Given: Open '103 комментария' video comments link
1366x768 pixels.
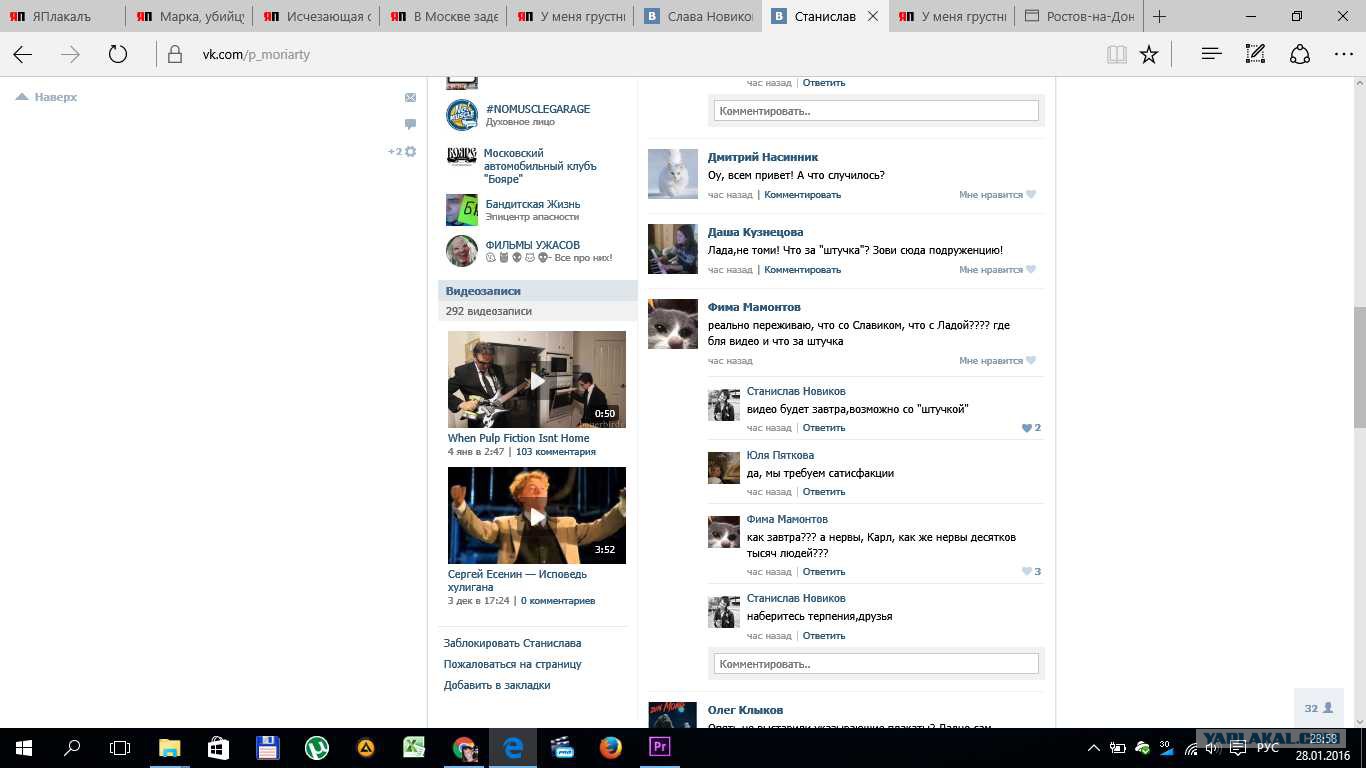Looking at the screenshot, I should [556, 452].
